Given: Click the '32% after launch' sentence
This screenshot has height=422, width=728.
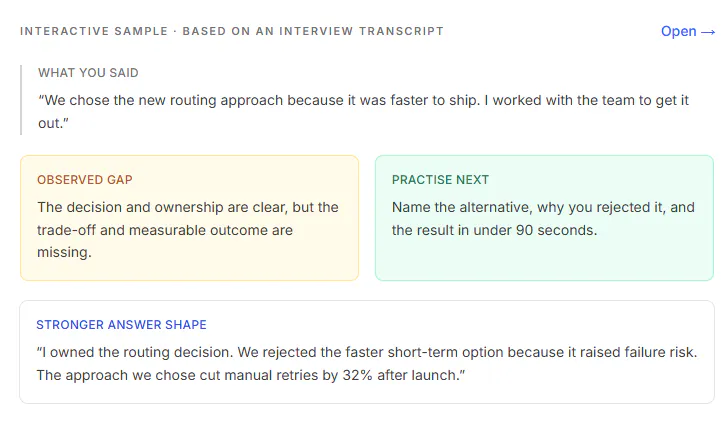Looking at the screenshot, I should 251,375.
